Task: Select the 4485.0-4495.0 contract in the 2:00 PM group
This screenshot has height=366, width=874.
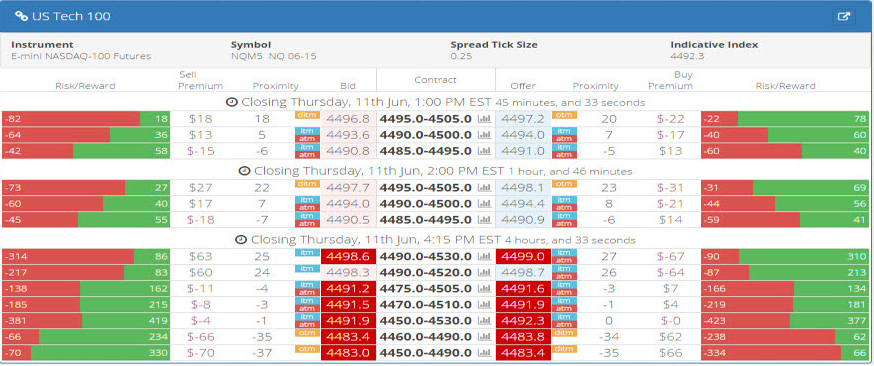Action: (x=426, y=220)
